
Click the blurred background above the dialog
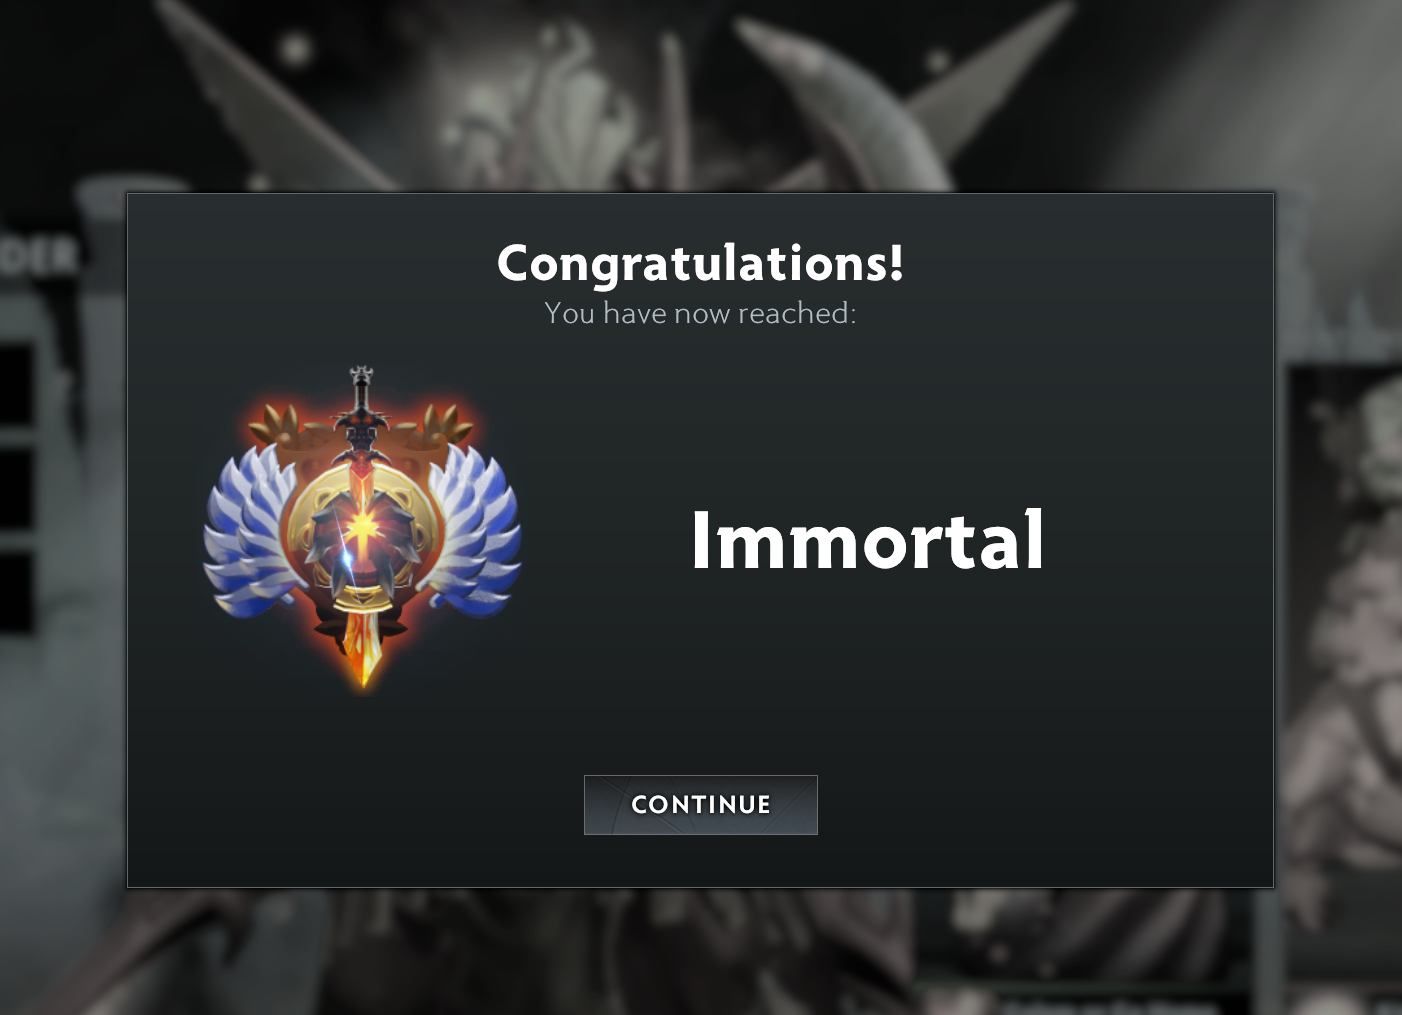[x=700, y=95]
